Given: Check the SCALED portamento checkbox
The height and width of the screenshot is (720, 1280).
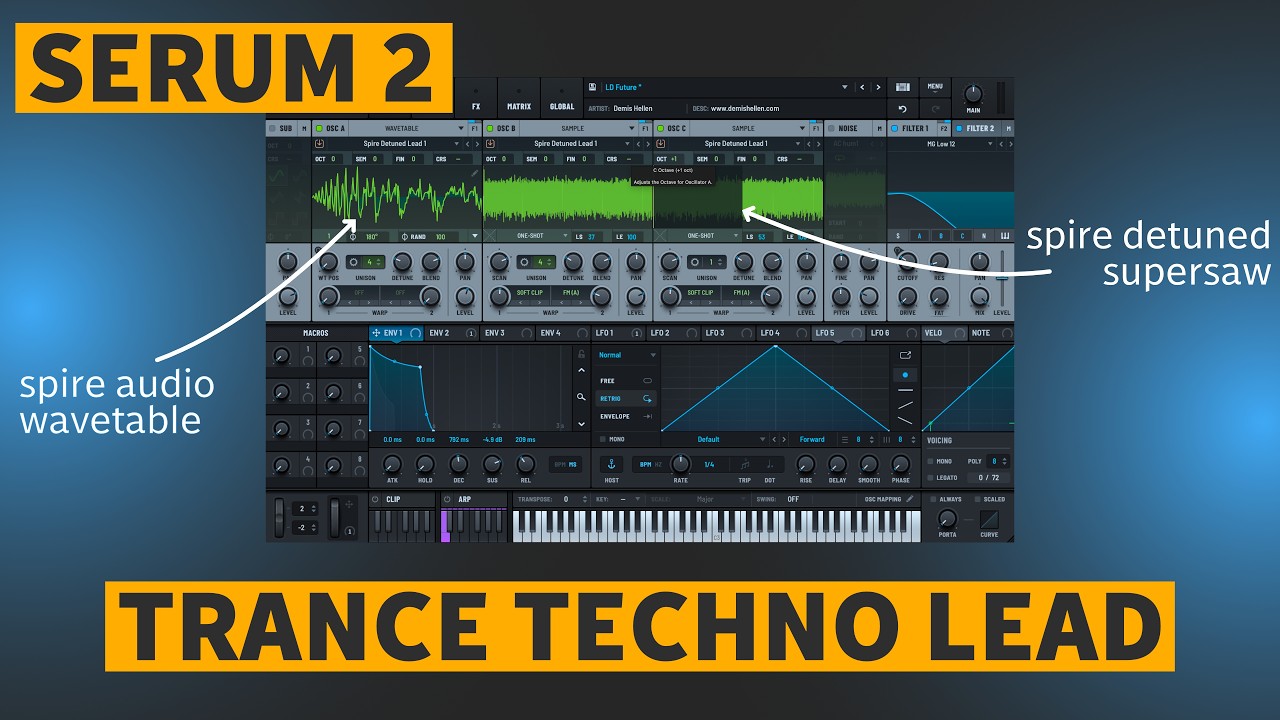Looking at the screenshot, I should (x=977, y=499).
